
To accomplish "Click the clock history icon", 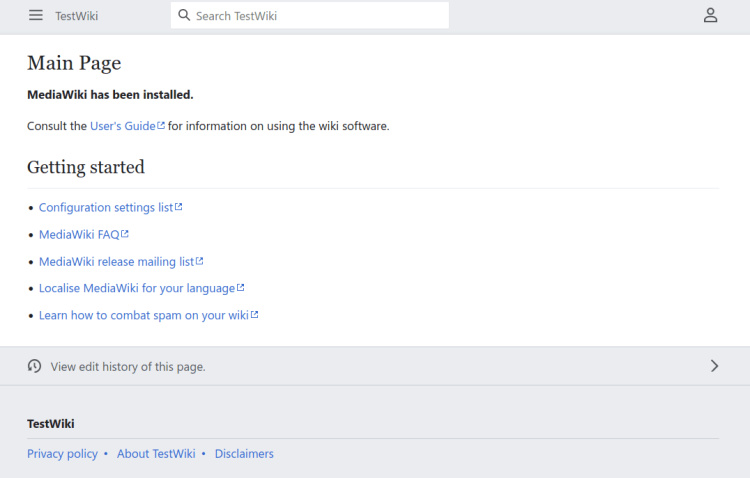I will point(35,366).
